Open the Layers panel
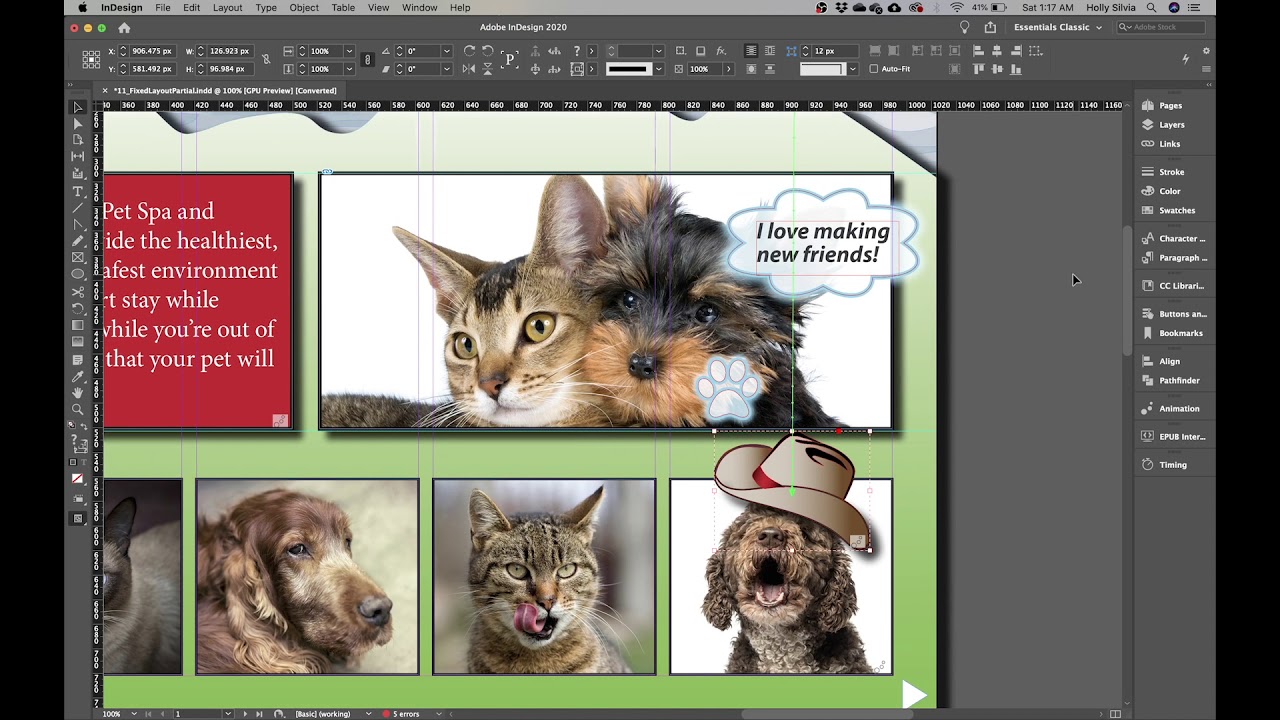The height and width of the screenshot is (720, 1280). tap(1171, 125)
